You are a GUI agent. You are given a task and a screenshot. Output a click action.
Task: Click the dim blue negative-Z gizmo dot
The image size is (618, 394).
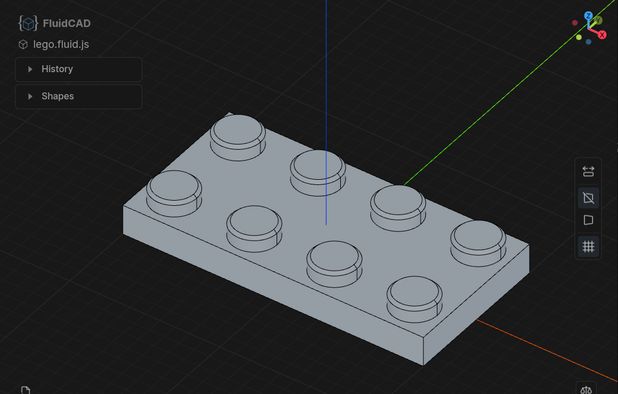pyautogui.click(x=588, y=42)
